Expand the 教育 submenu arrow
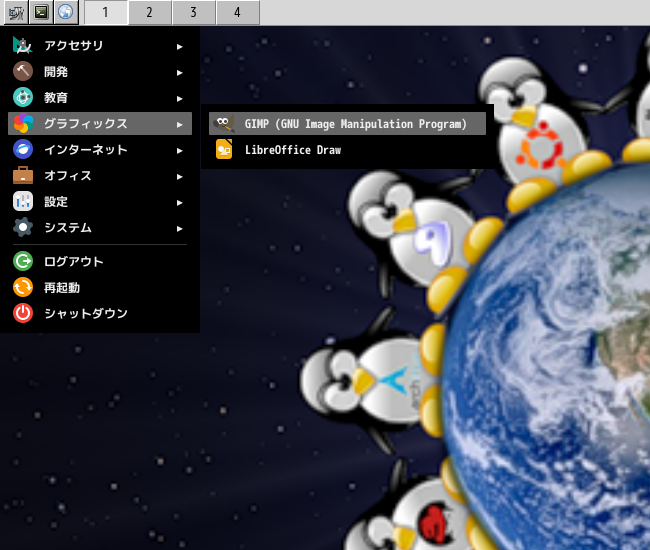This screenshot has width=650, height=550. [x=179, y=99]
